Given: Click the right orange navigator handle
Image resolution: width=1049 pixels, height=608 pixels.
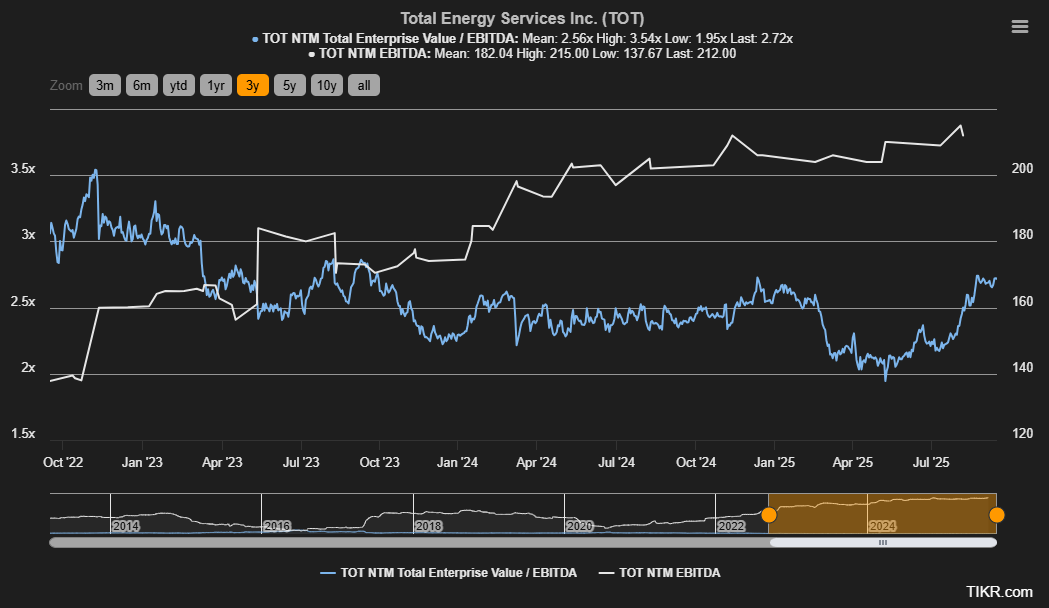Looking at the screenshot, I should pyautogui.click(x=997, y=514).
